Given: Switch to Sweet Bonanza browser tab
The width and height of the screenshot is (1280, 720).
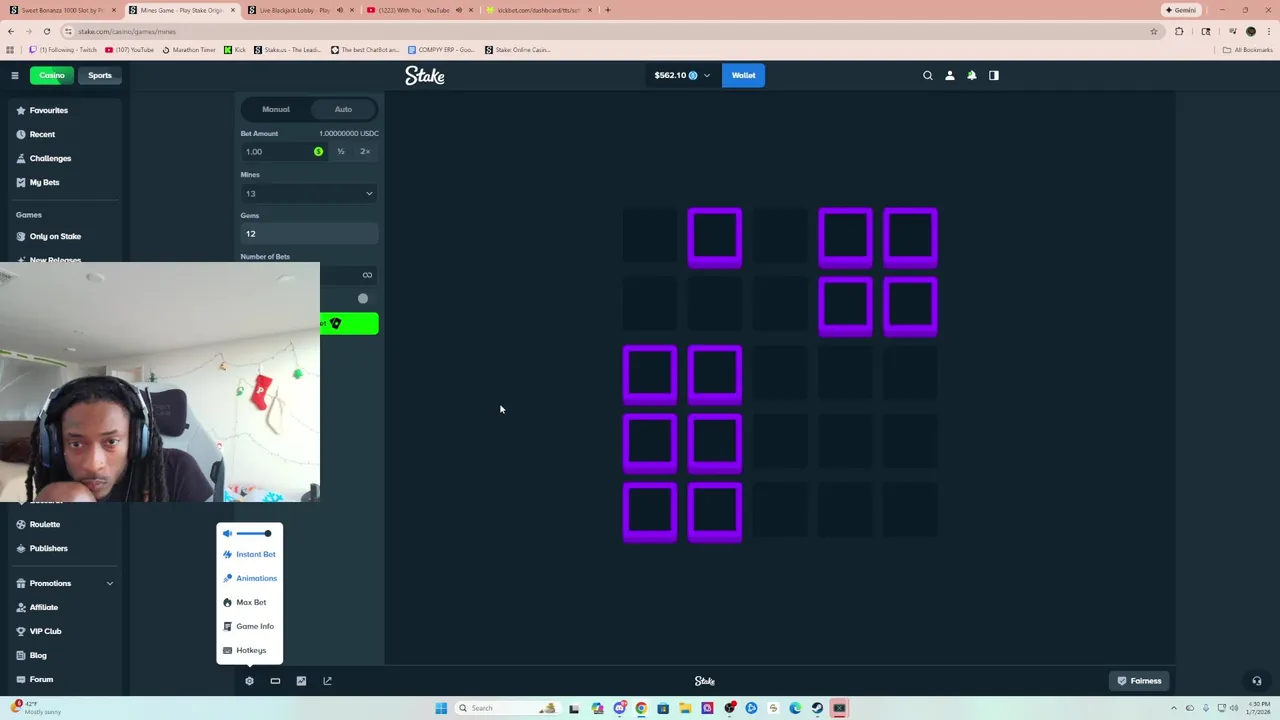Looking at the screenshot, I should [x=63, y=10].
